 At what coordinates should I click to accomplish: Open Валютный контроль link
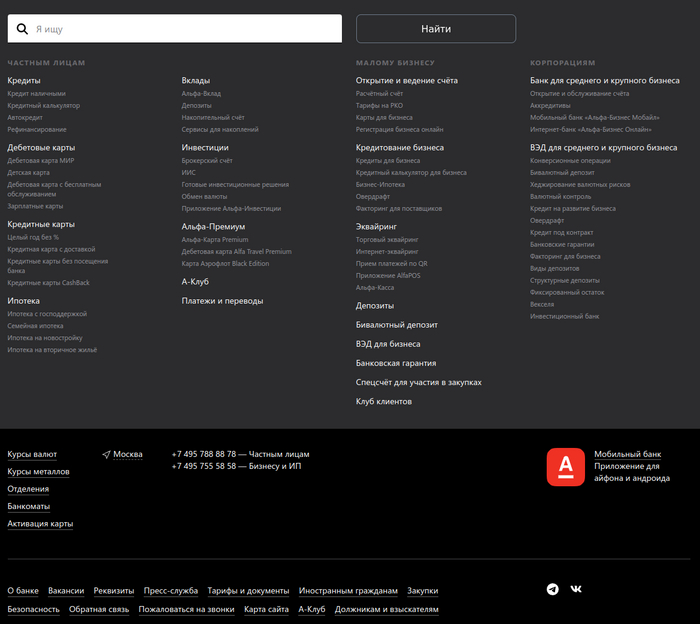click(561, 197)
